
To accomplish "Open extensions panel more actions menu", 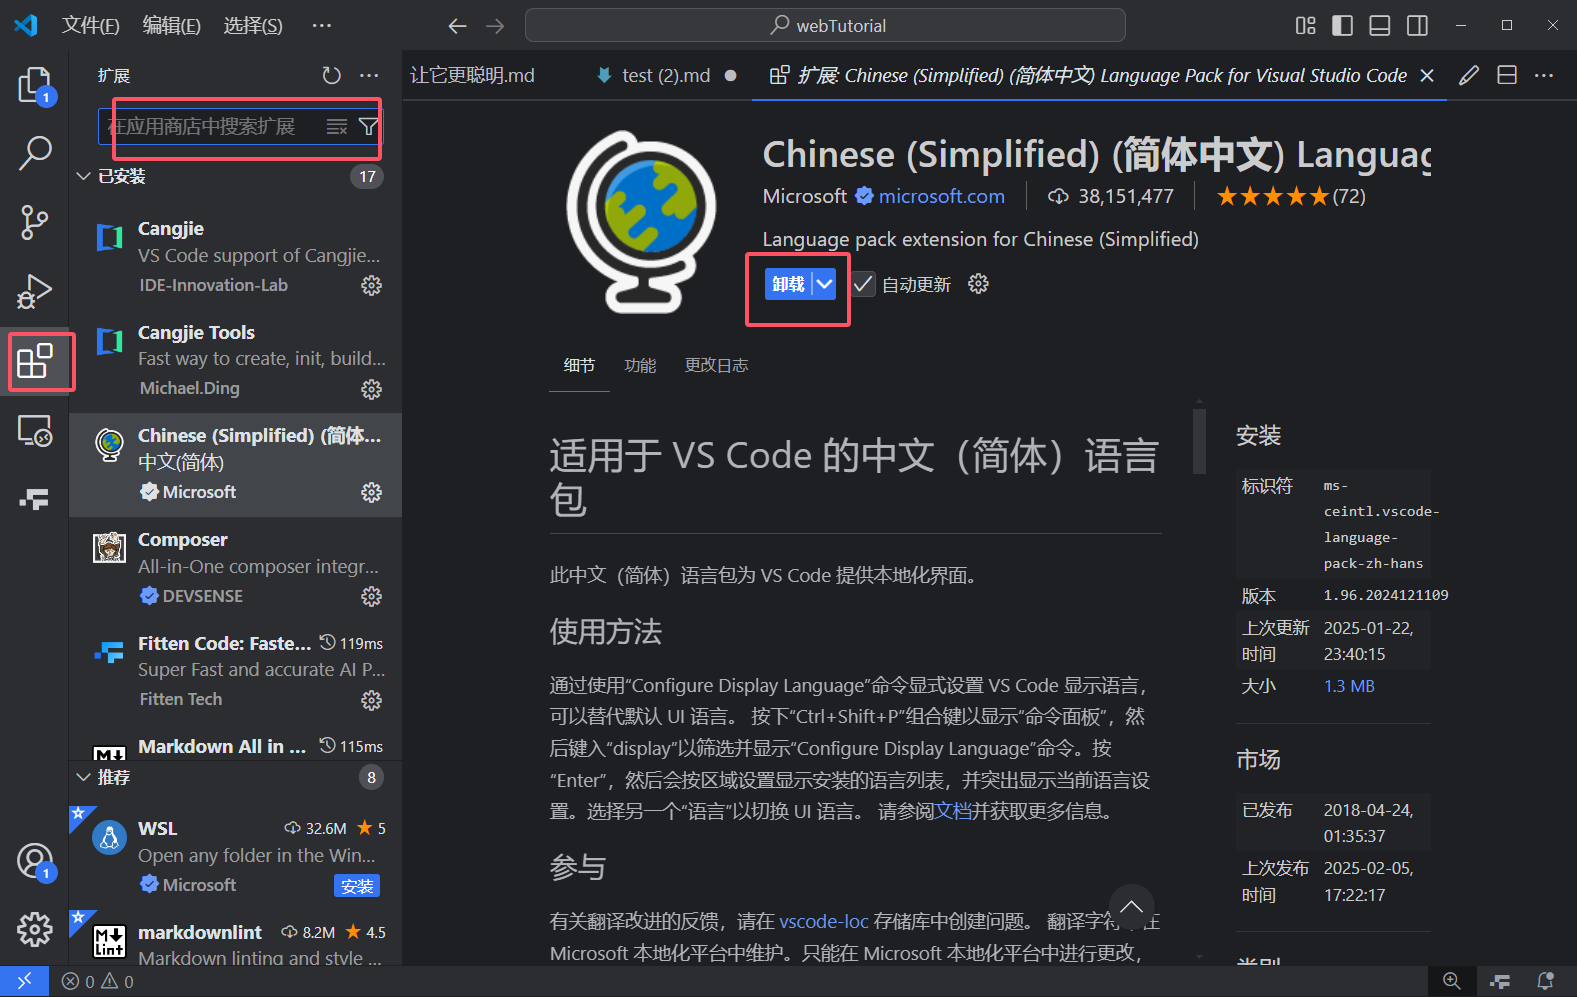I will pyautogui.click(x=369, y=76).
